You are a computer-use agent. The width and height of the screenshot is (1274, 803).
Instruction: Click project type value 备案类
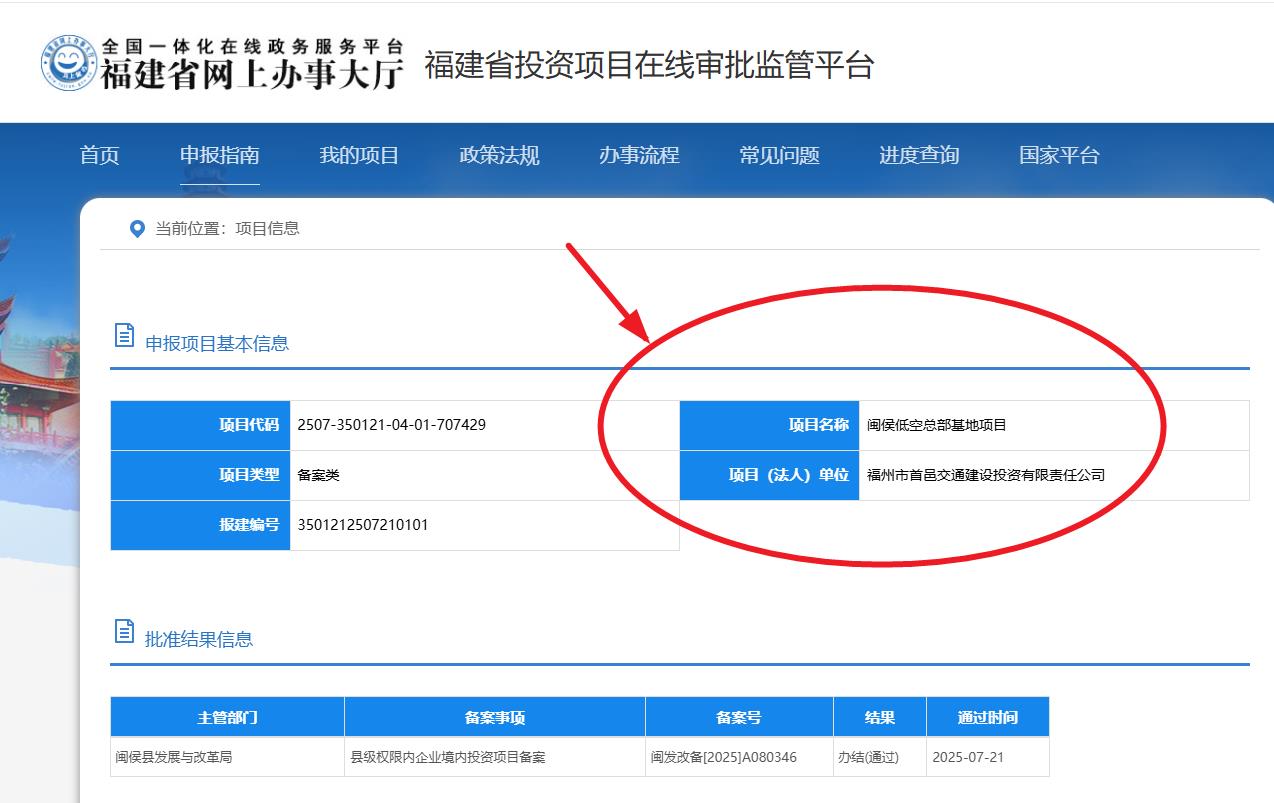coord(319,475)
